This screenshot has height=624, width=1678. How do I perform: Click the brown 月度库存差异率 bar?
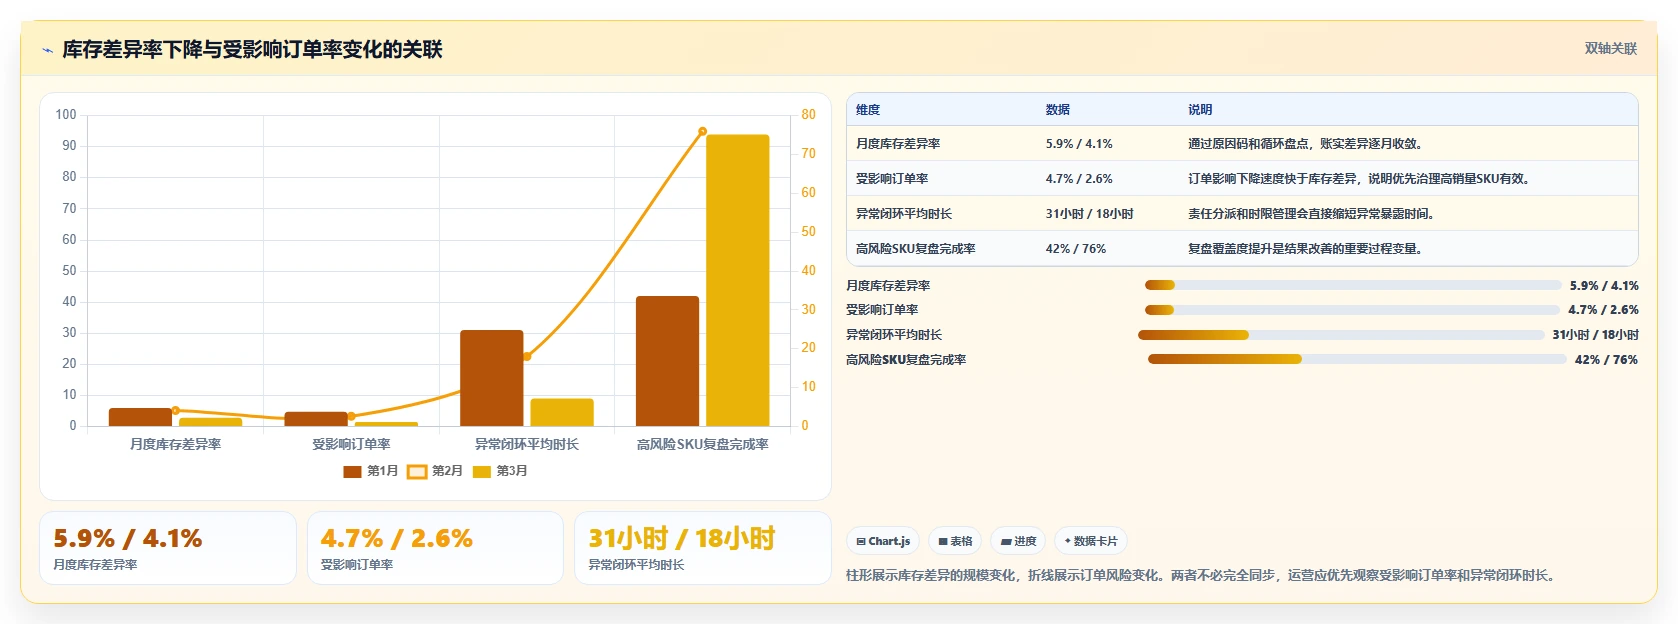pyautogui.click(x=140, y=417)
